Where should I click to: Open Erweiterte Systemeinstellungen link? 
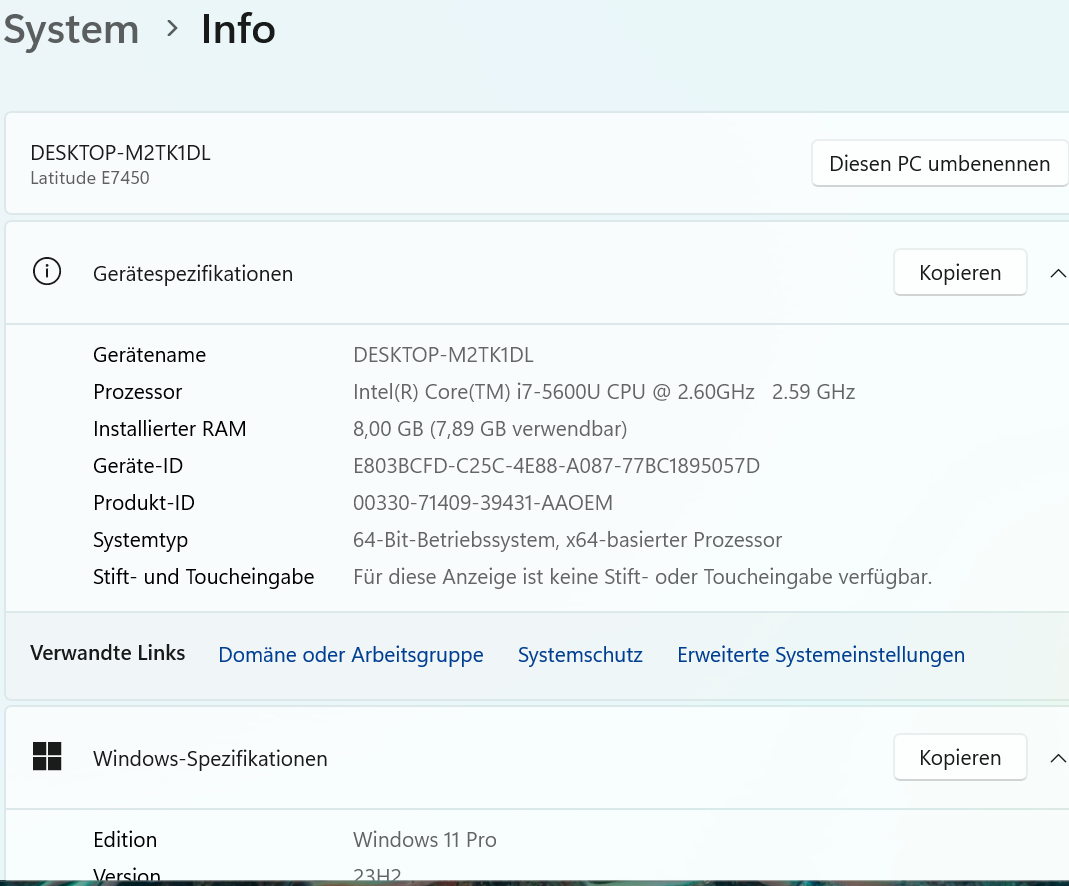(x=821, y=655)
